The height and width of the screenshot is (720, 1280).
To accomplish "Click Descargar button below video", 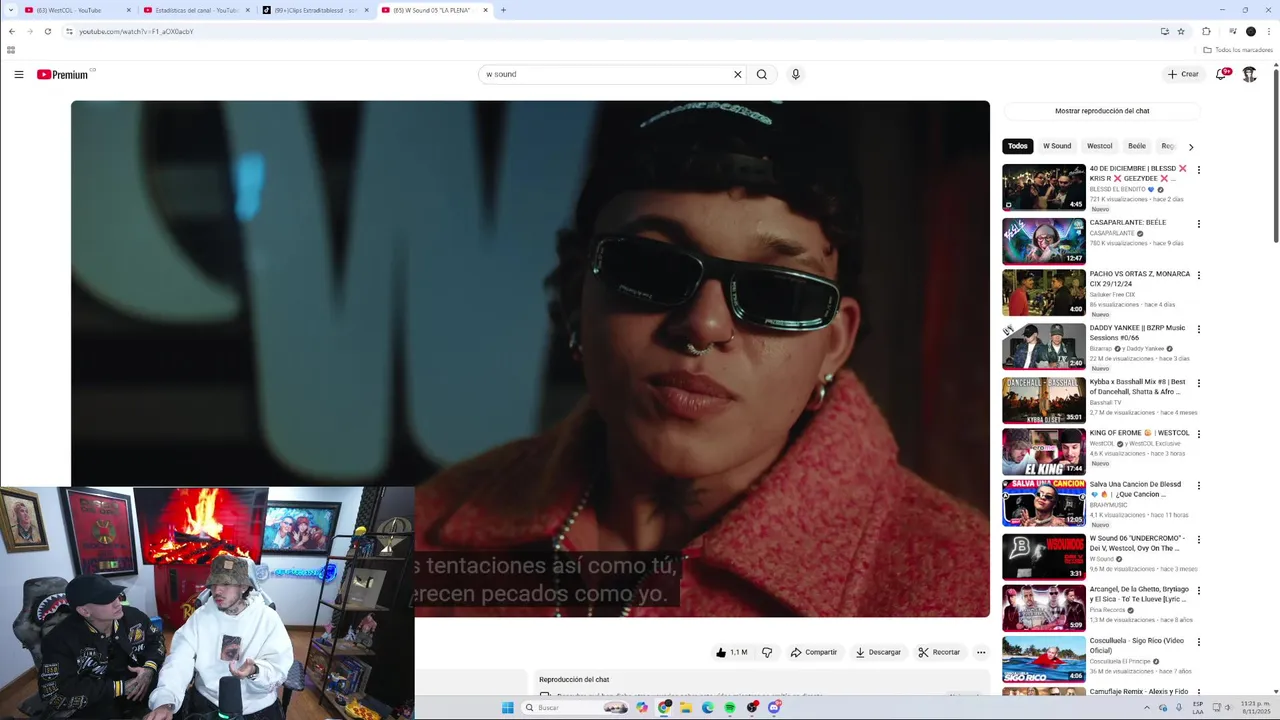I will pos(877,652).
